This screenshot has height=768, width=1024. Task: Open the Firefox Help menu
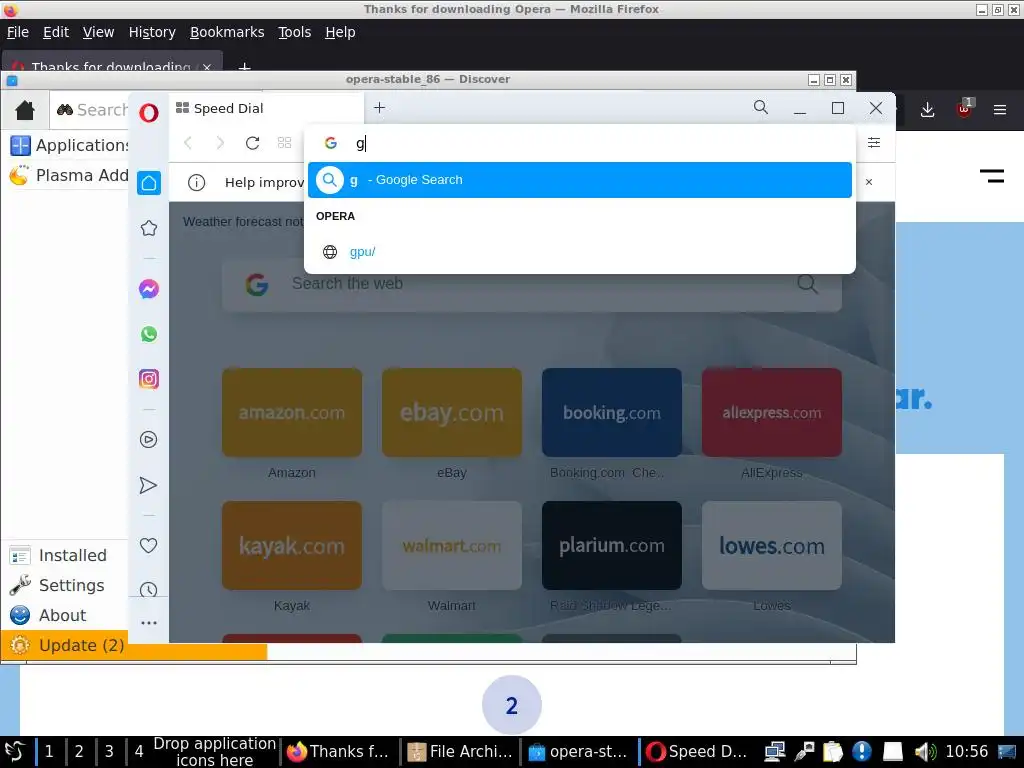point(340,32)
